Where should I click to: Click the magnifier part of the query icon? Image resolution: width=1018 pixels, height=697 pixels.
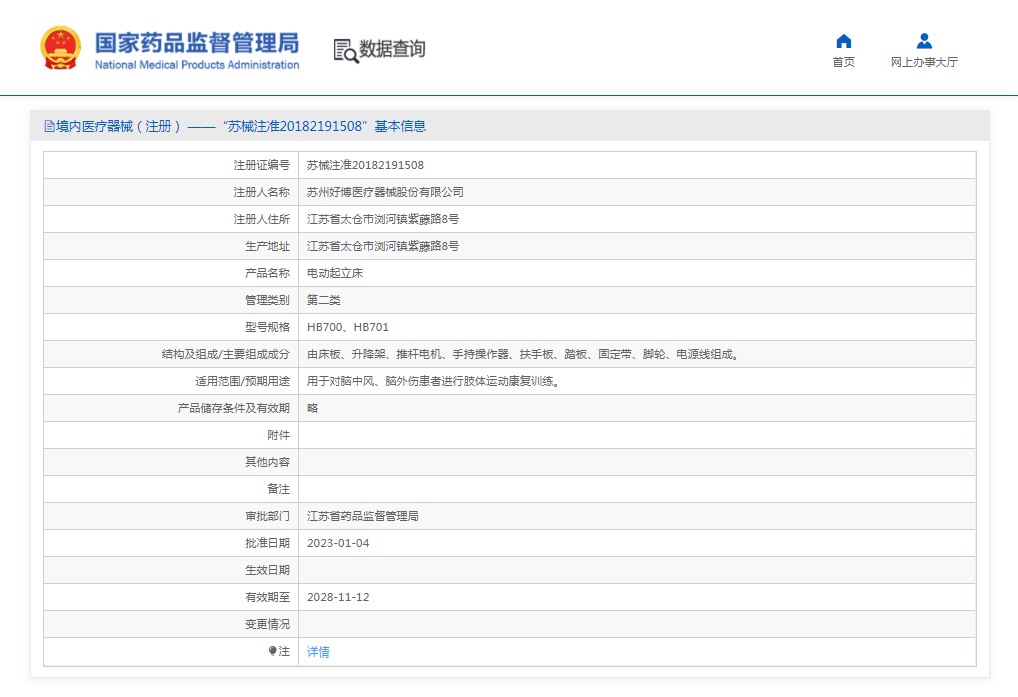tap(350, 56)
